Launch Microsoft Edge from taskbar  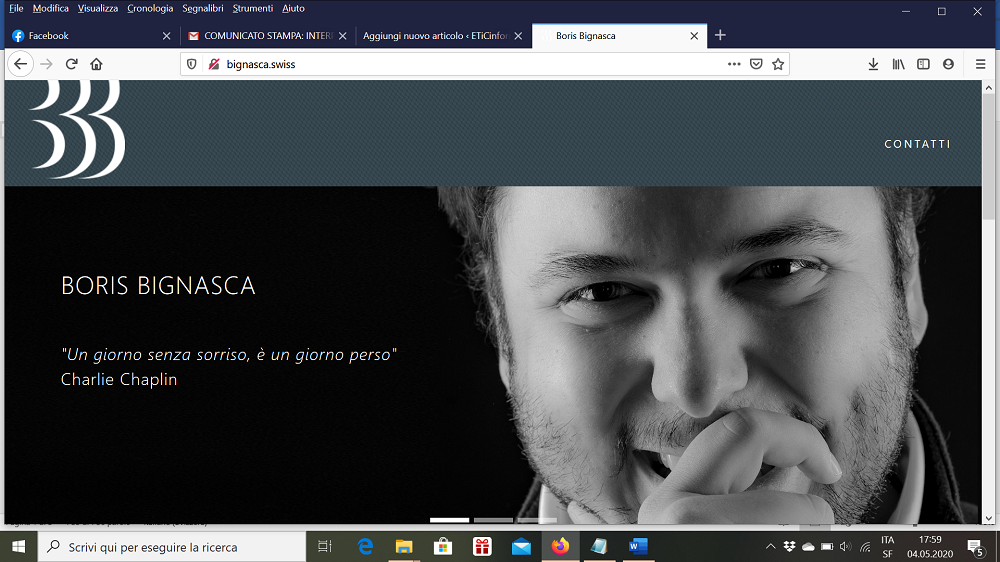click(x=365, y=547)
